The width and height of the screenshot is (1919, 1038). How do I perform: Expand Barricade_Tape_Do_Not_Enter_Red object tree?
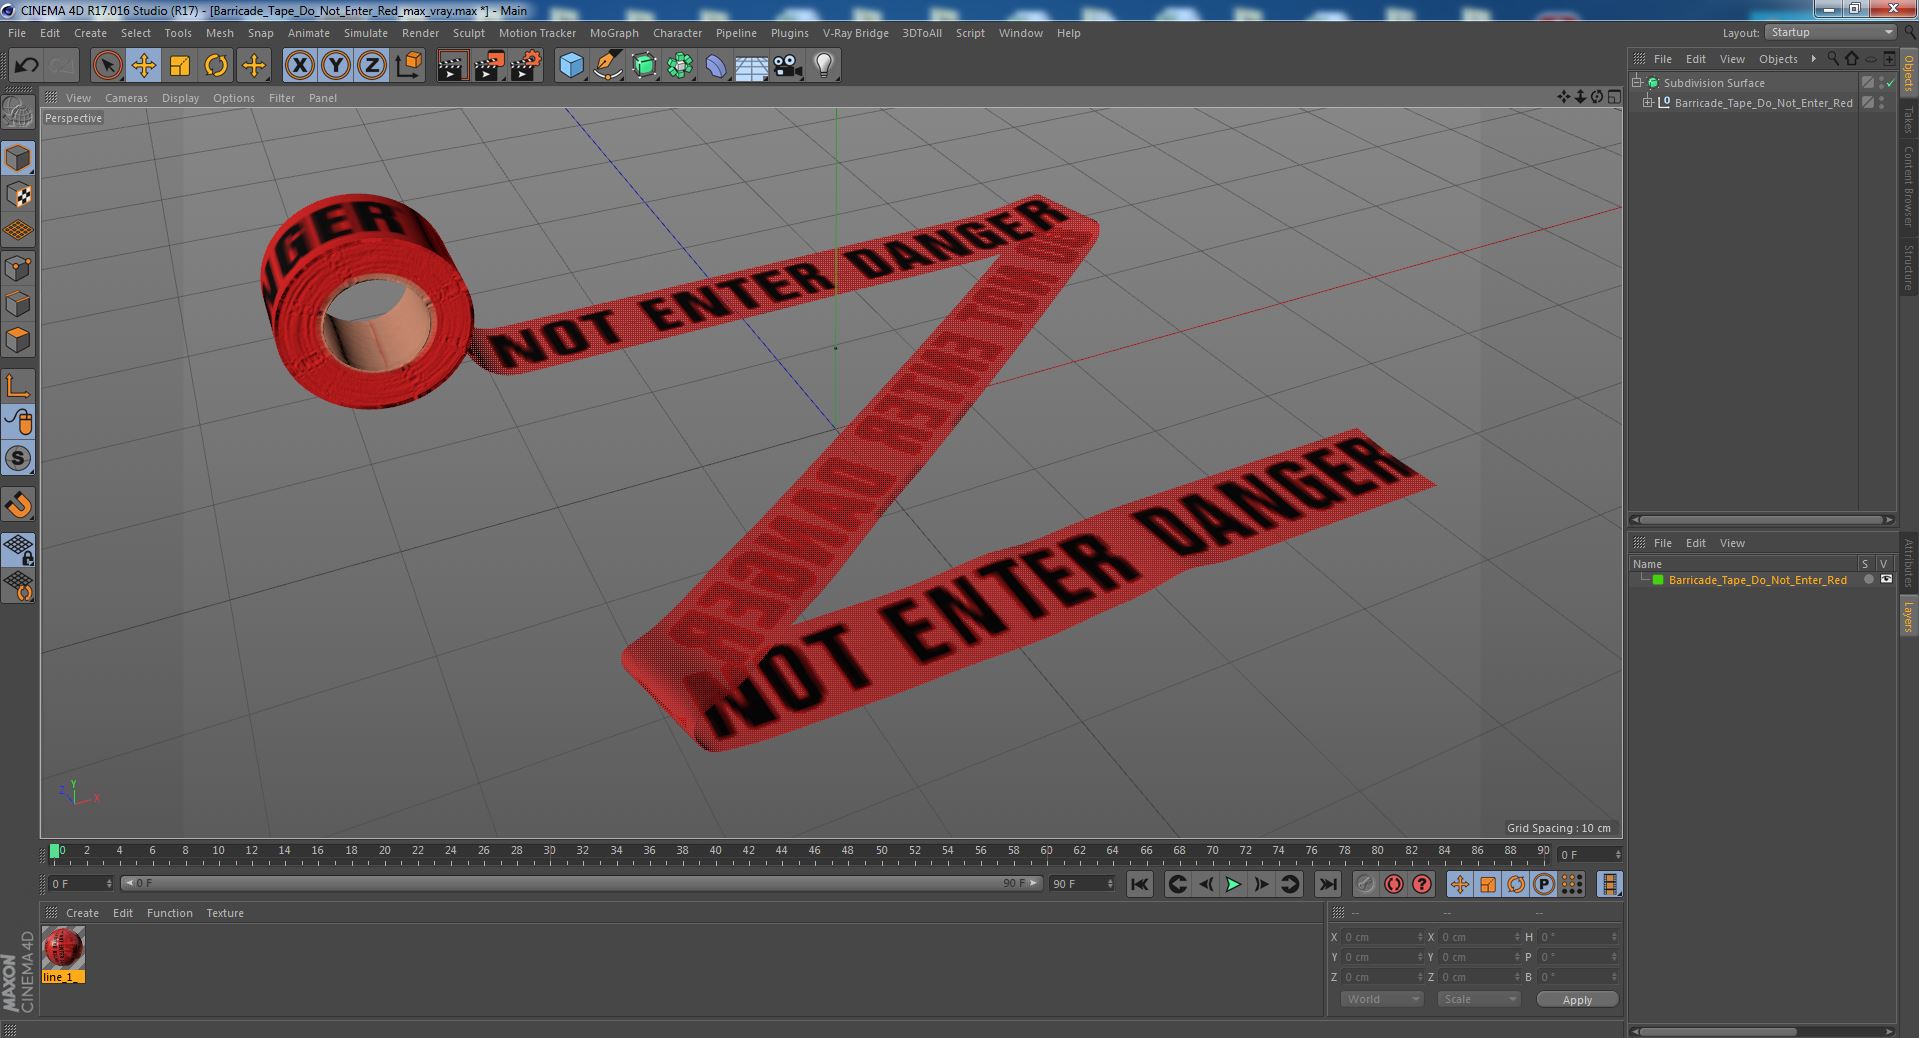pyautogui.click(x=1648, y=102)
